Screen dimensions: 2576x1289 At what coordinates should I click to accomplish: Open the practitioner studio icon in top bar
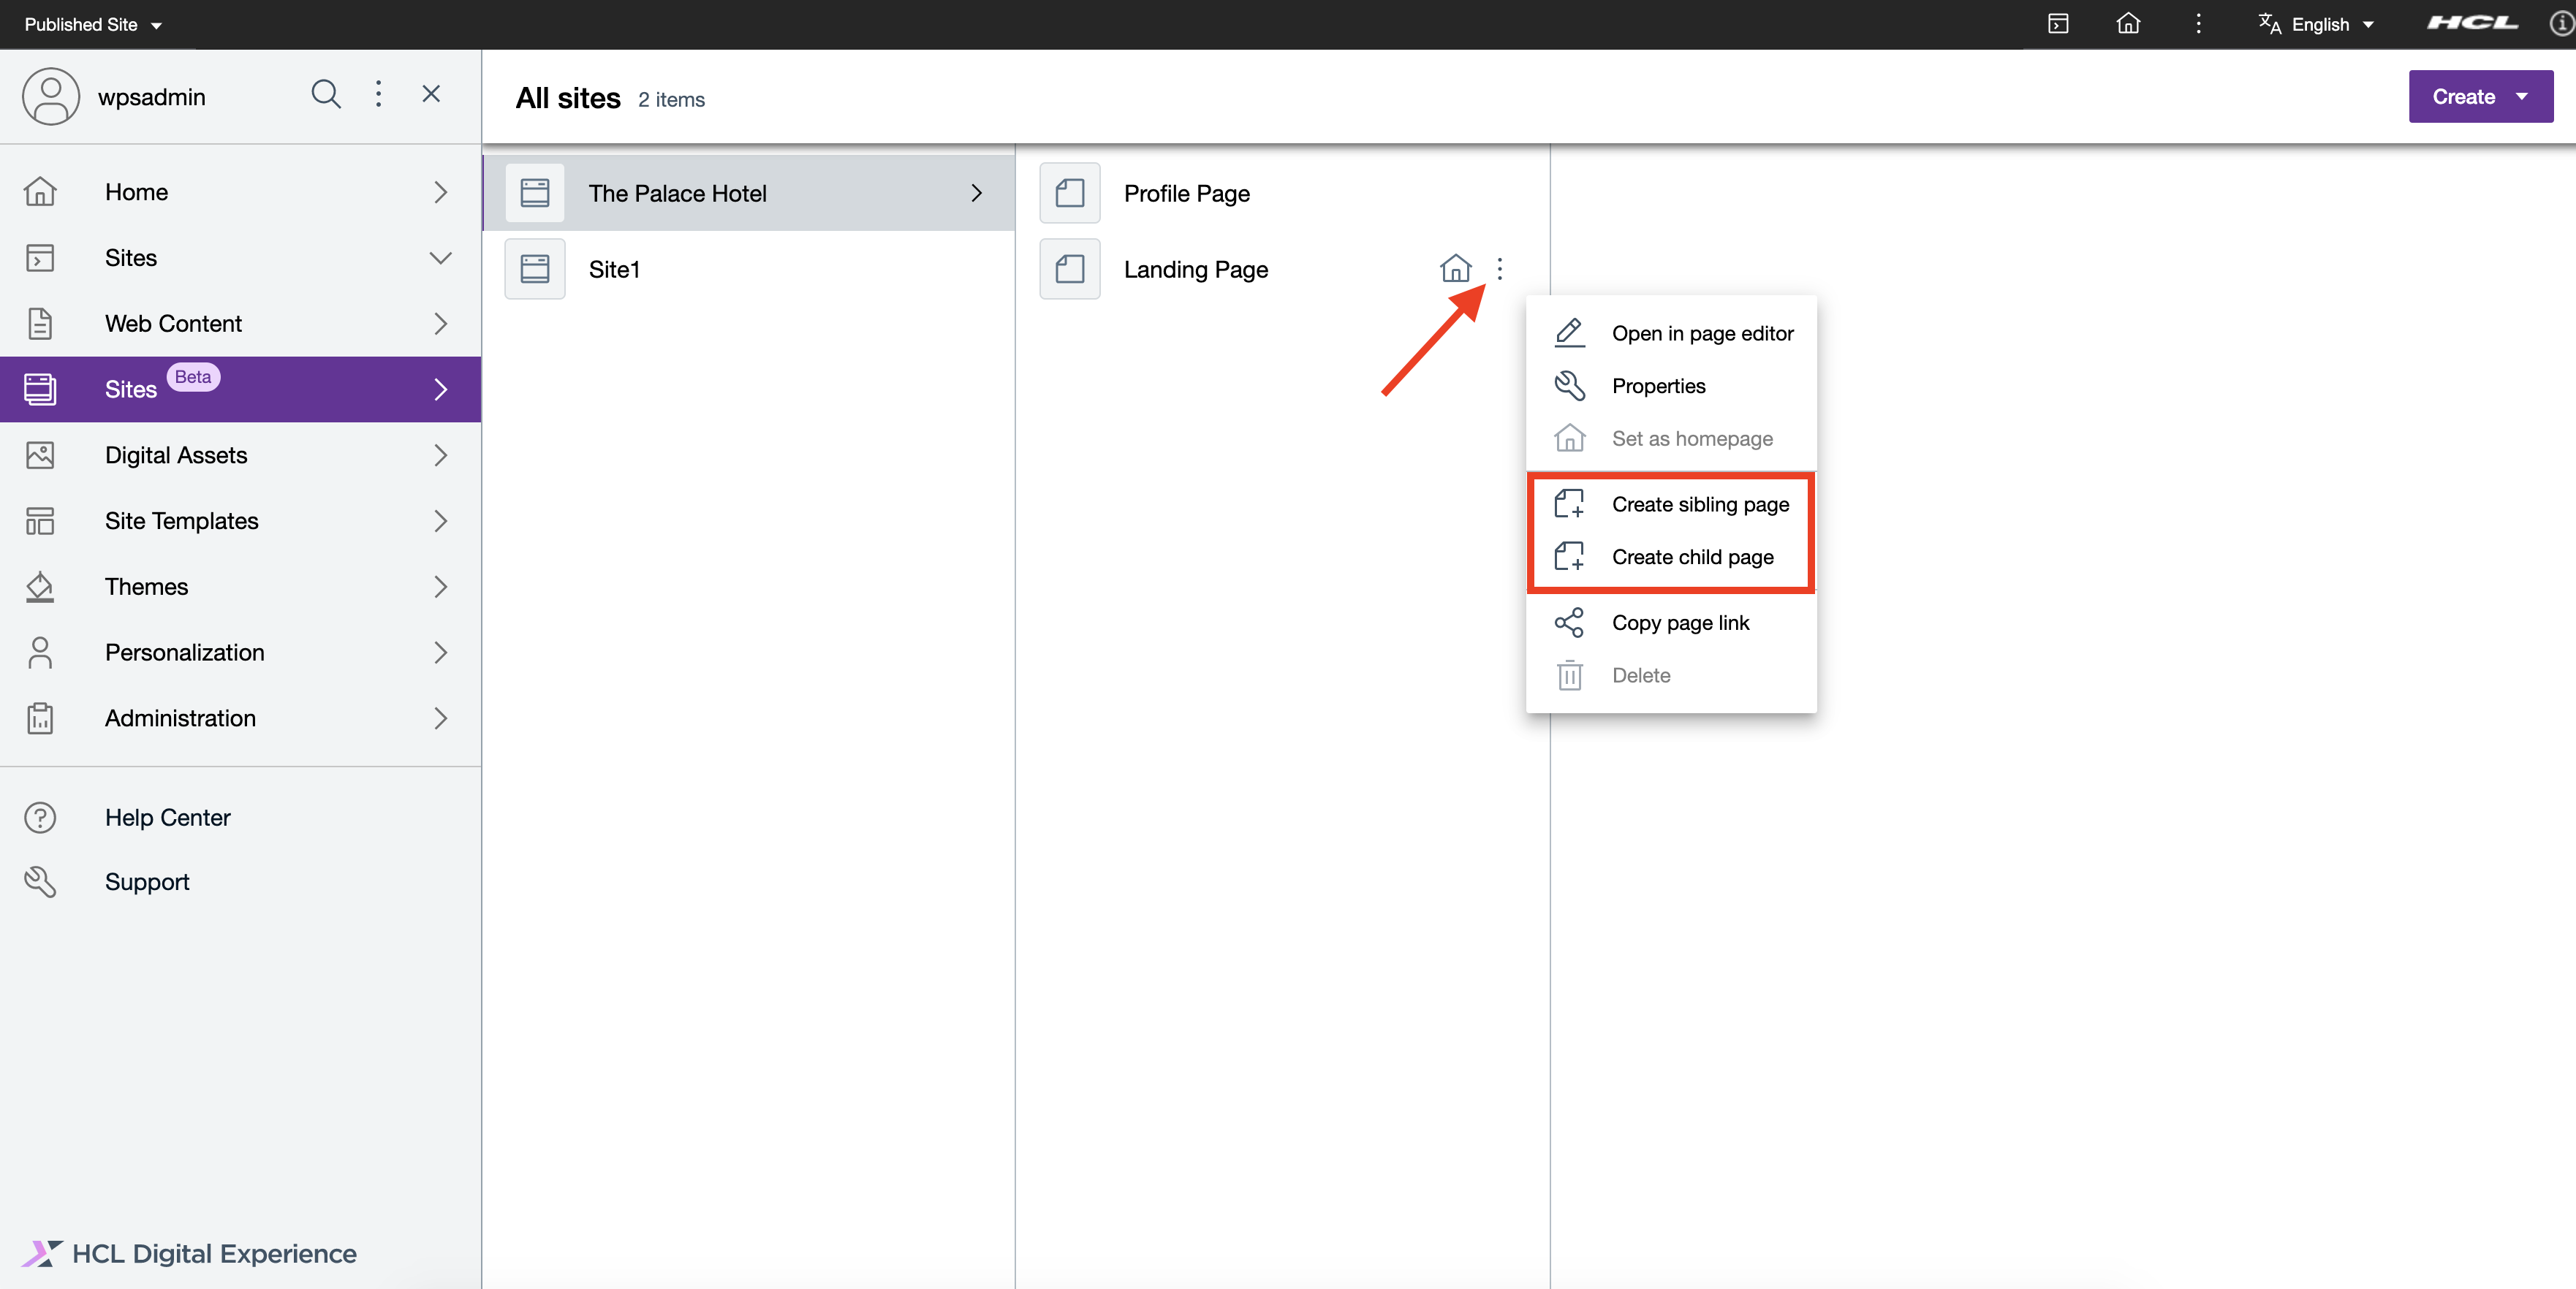point(2058,23)
